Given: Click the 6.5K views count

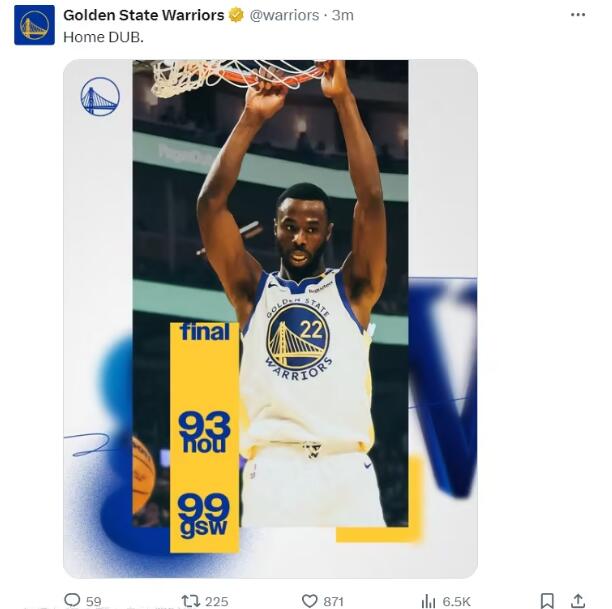Looking at the screenshot, I should 456,601.
